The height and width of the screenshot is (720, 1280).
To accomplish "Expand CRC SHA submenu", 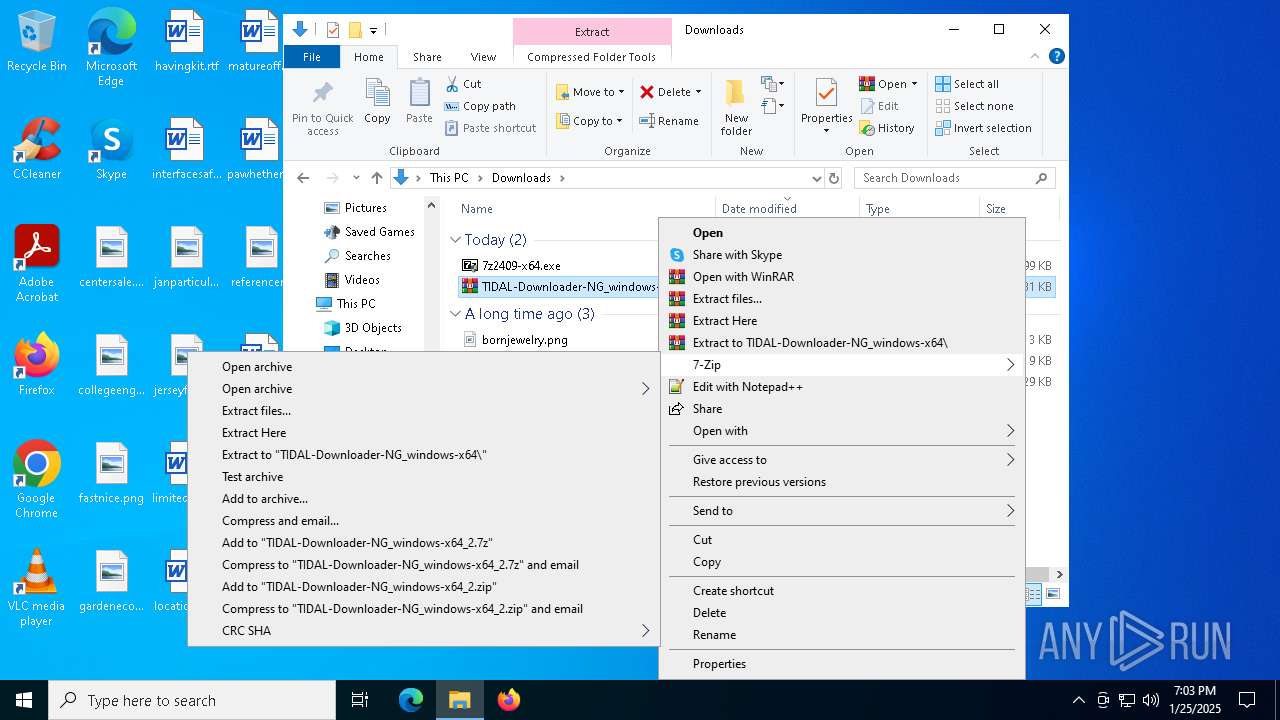I will (x=645, y=631).
